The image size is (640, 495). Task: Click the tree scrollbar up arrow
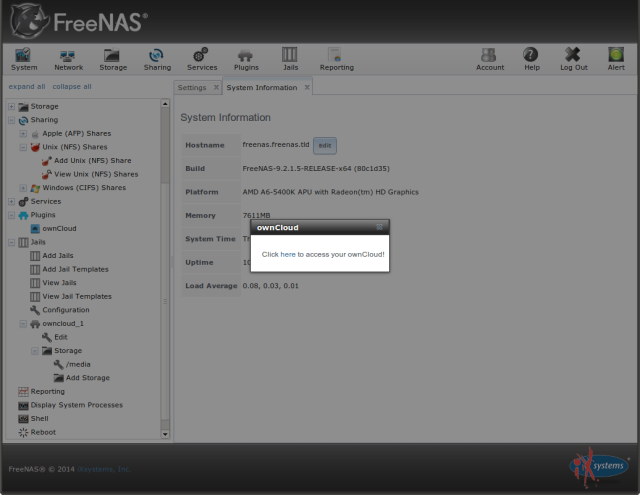pyautogui.click(x=165, y=104)
